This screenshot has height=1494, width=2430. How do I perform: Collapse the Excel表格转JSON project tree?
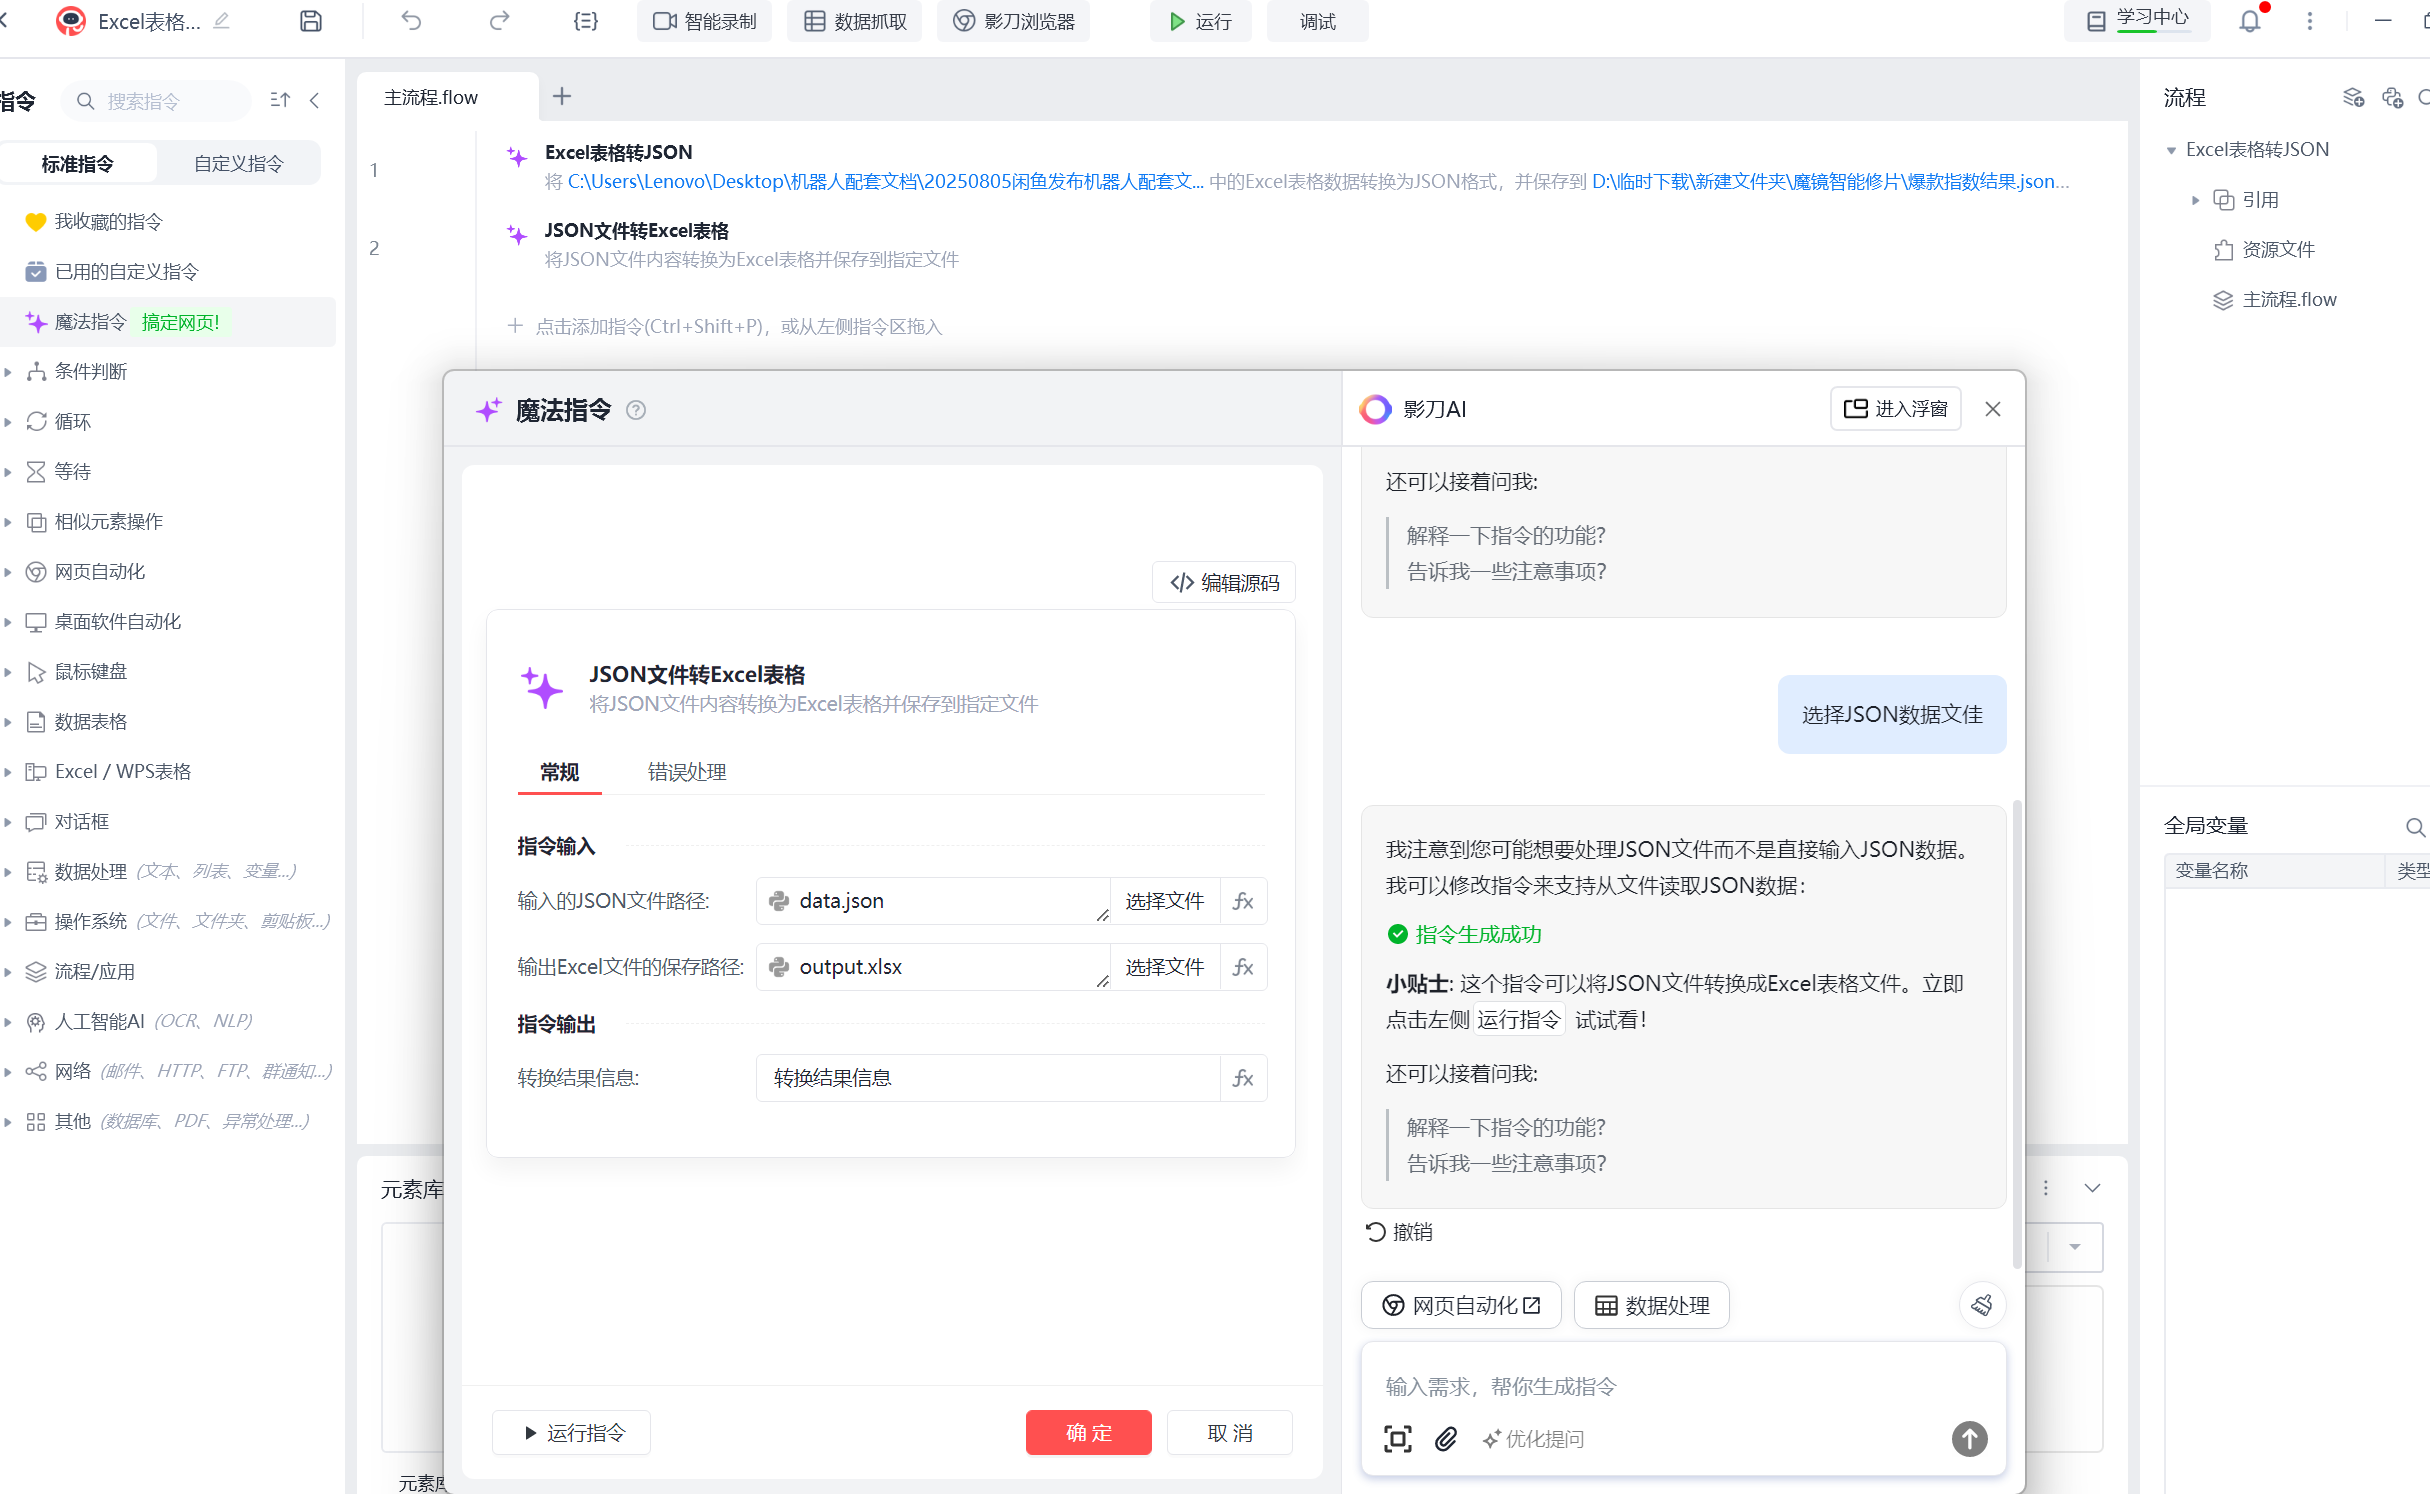point(2171,150)
